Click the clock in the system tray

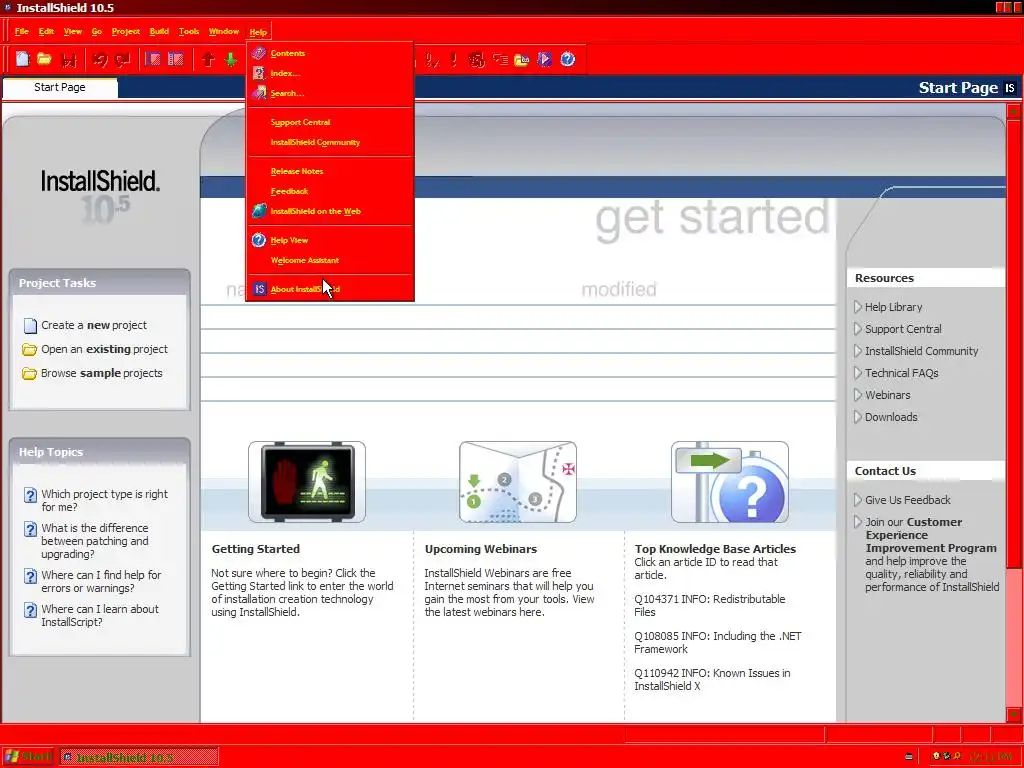(991, 757)
